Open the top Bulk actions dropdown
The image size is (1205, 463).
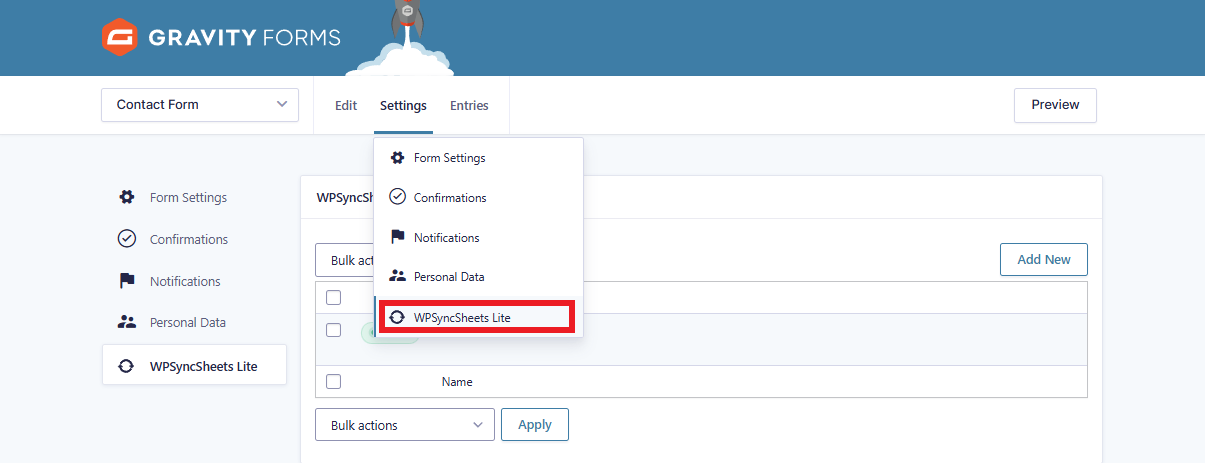[345, 260]
